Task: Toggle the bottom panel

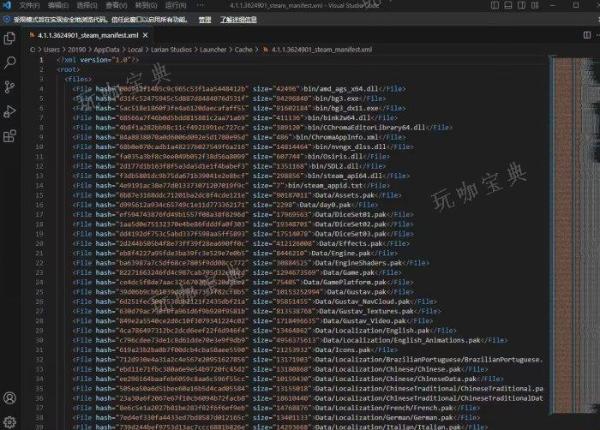Action: (508, 5)
